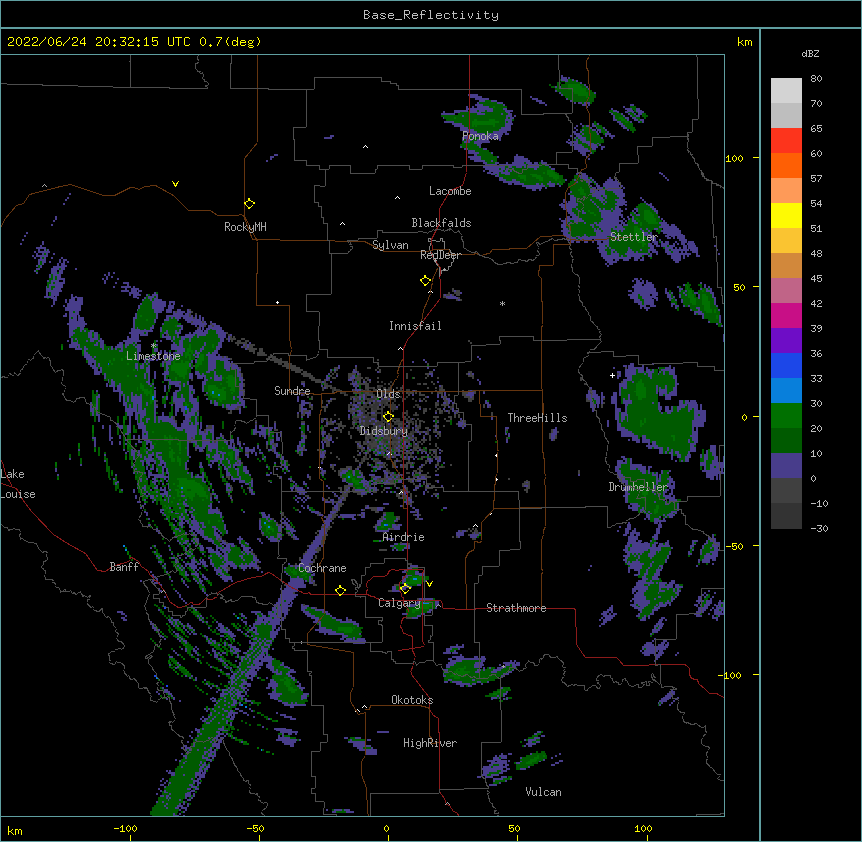
Task: Click the Limestone label
Action: (153, 356)
